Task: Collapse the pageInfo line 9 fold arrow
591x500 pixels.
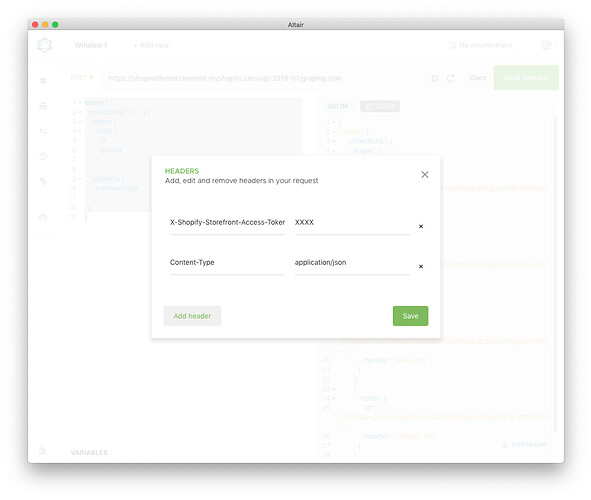Action: point(80,179)
